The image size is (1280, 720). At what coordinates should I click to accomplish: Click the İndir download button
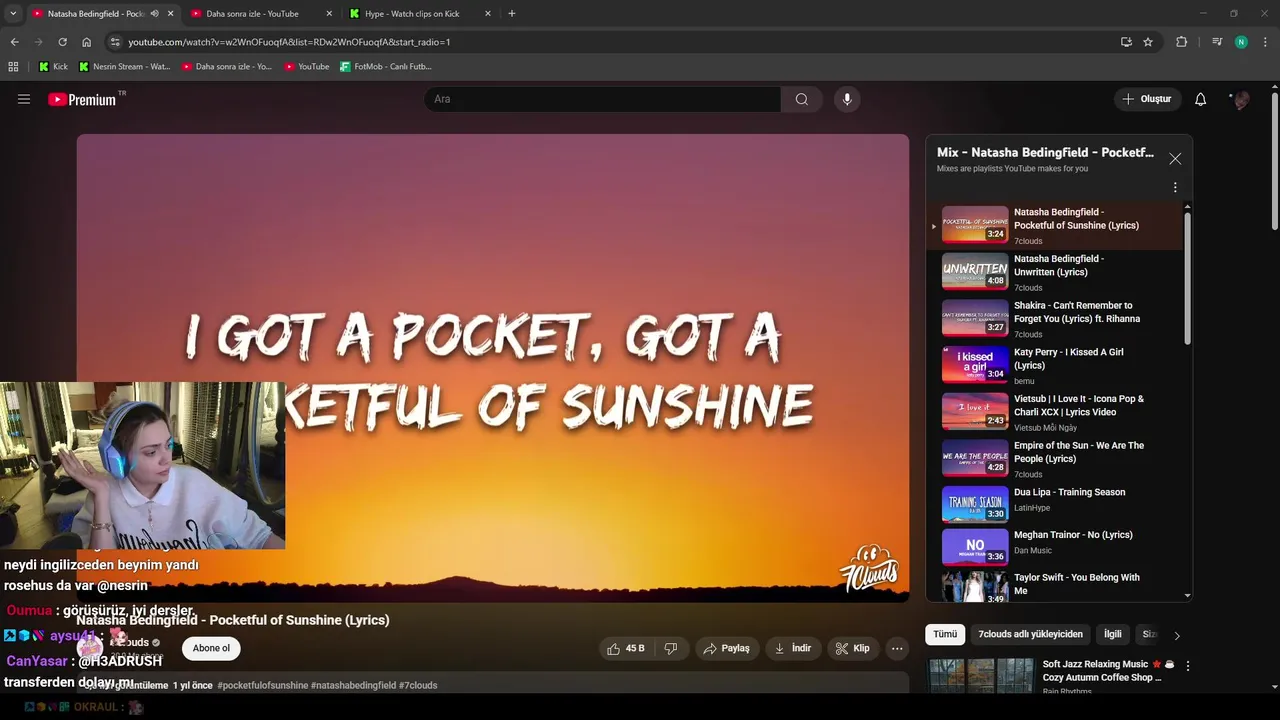click(x=792, y=648)
